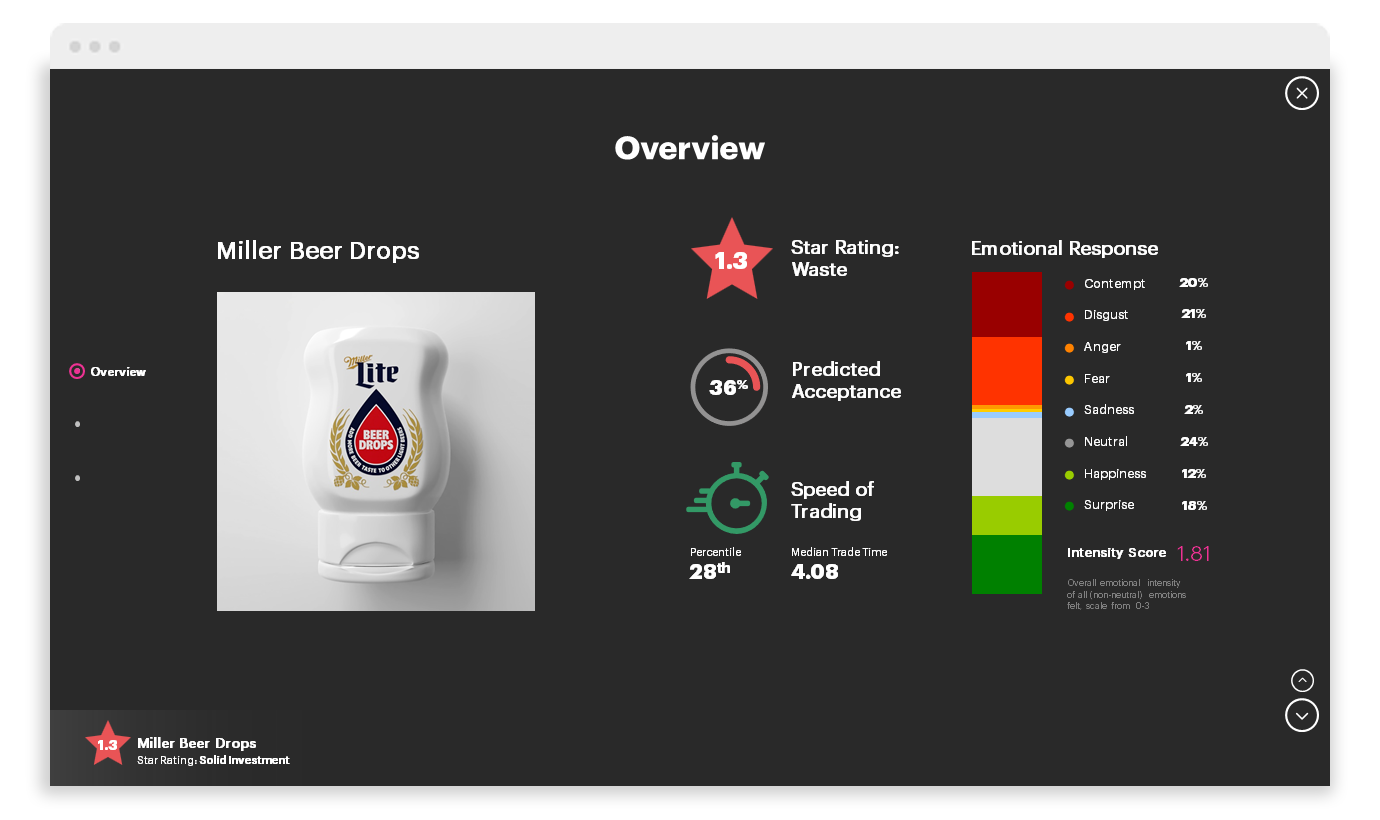This screenshot has width=1380, height=820.
Task: Click the 'Speed of Trading' label
Action: [x=832, y=500]
